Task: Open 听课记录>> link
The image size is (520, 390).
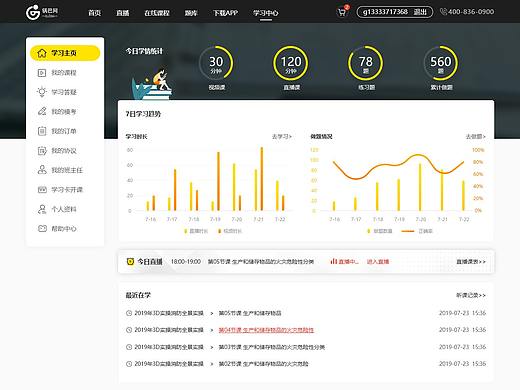Action: pyautogui.click(x=471, y=295)
